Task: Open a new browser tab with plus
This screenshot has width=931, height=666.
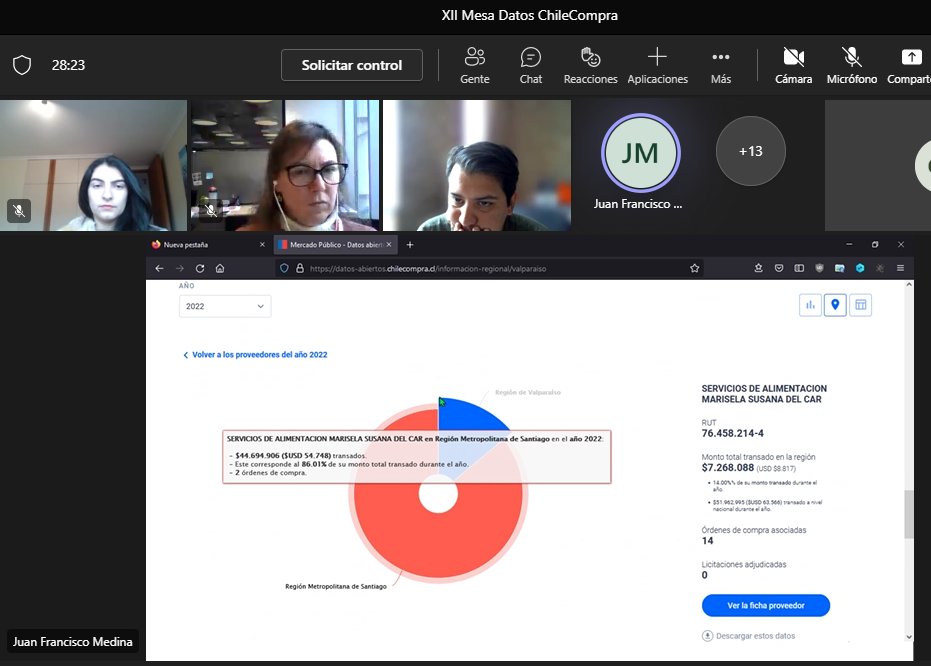Action: (410, 245)
